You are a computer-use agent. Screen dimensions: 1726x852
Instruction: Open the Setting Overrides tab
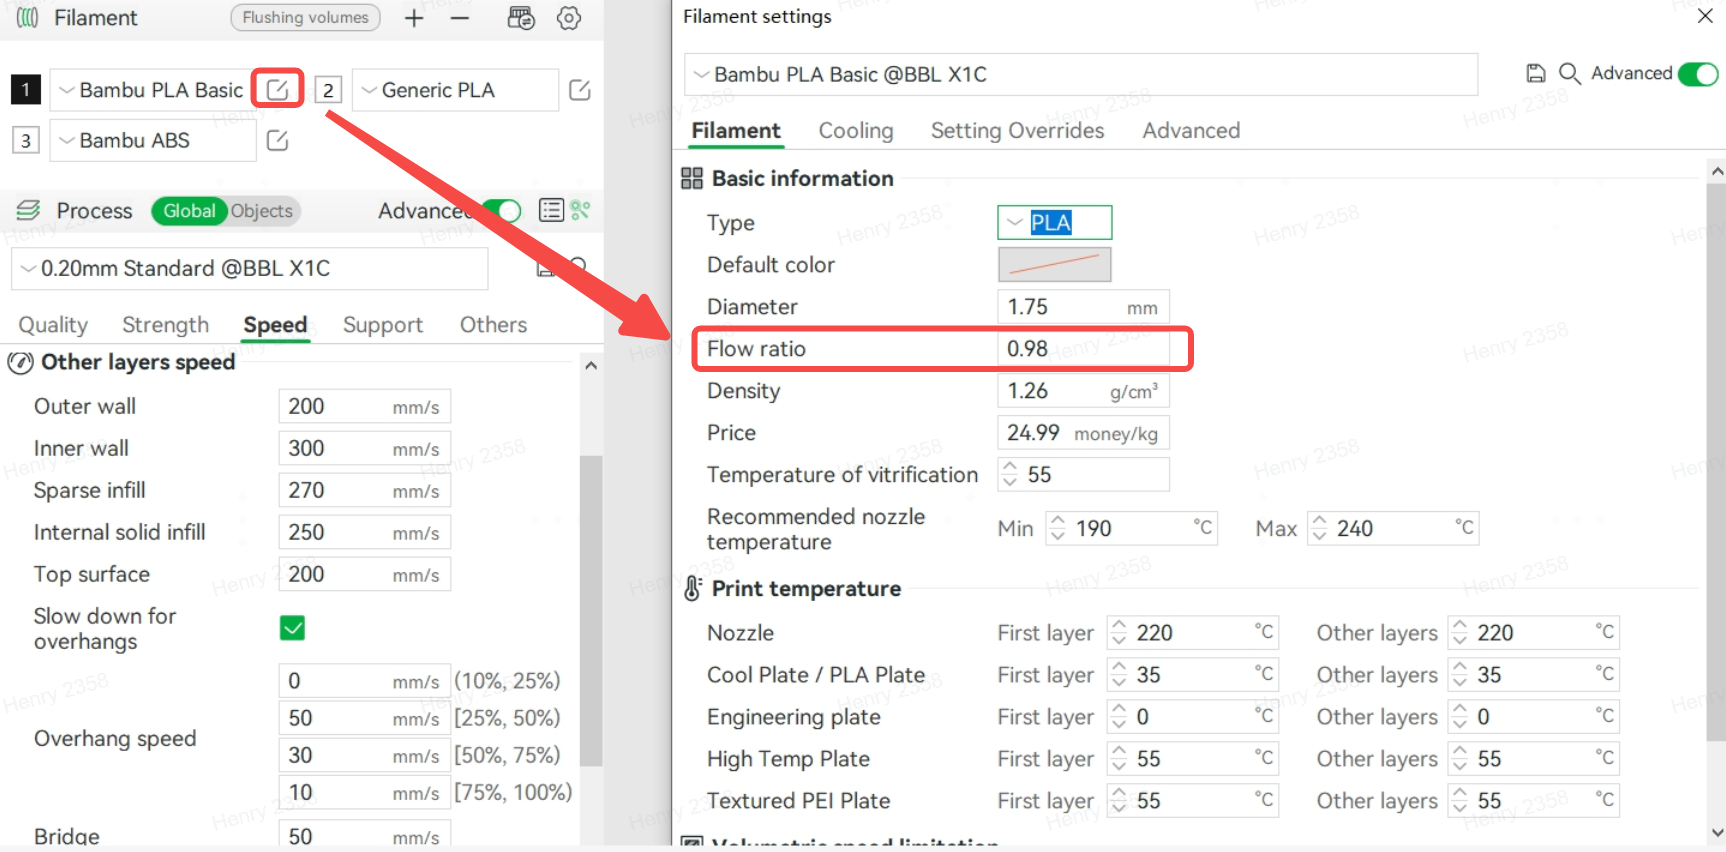coord(1017,131)
